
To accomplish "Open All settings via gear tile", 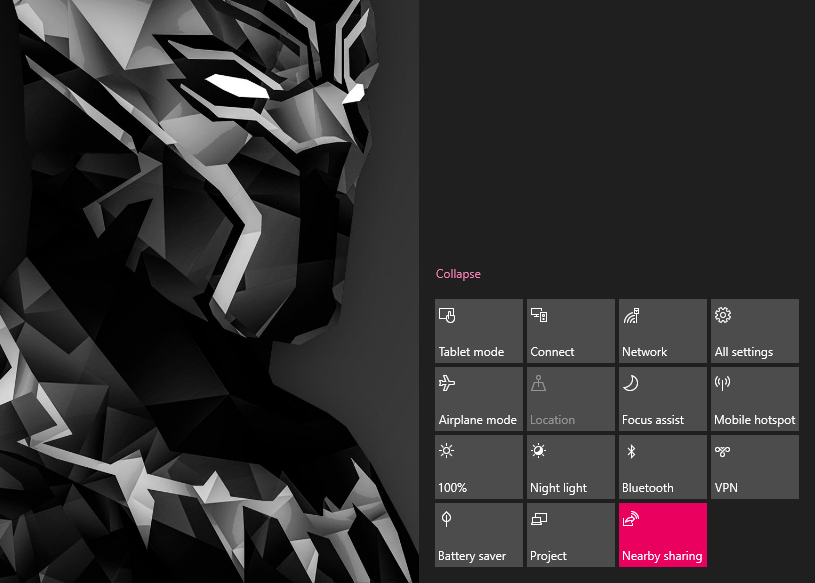I will (755, 331).
